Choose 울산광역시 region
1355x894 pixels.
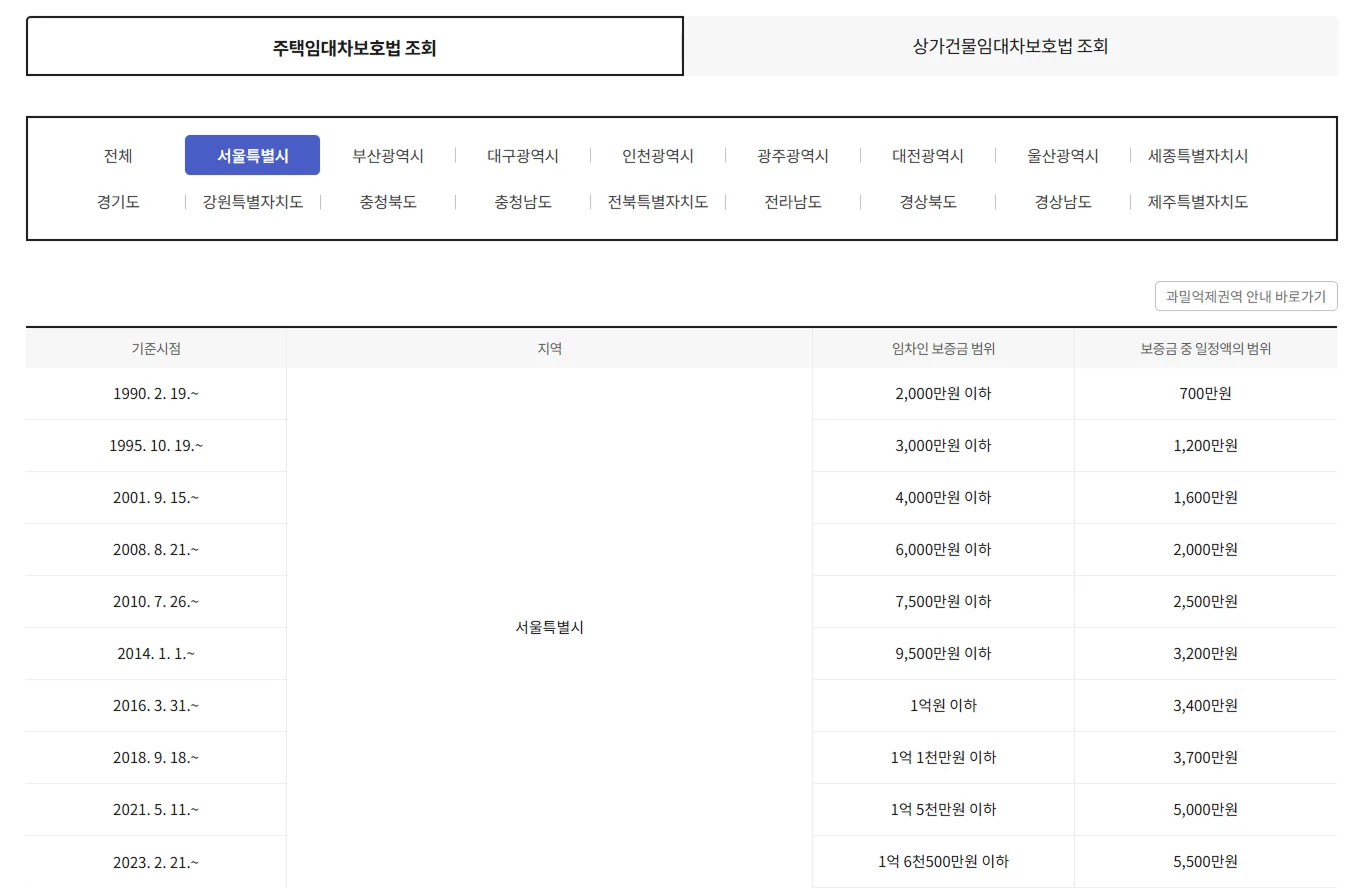tap(1063, 156)
